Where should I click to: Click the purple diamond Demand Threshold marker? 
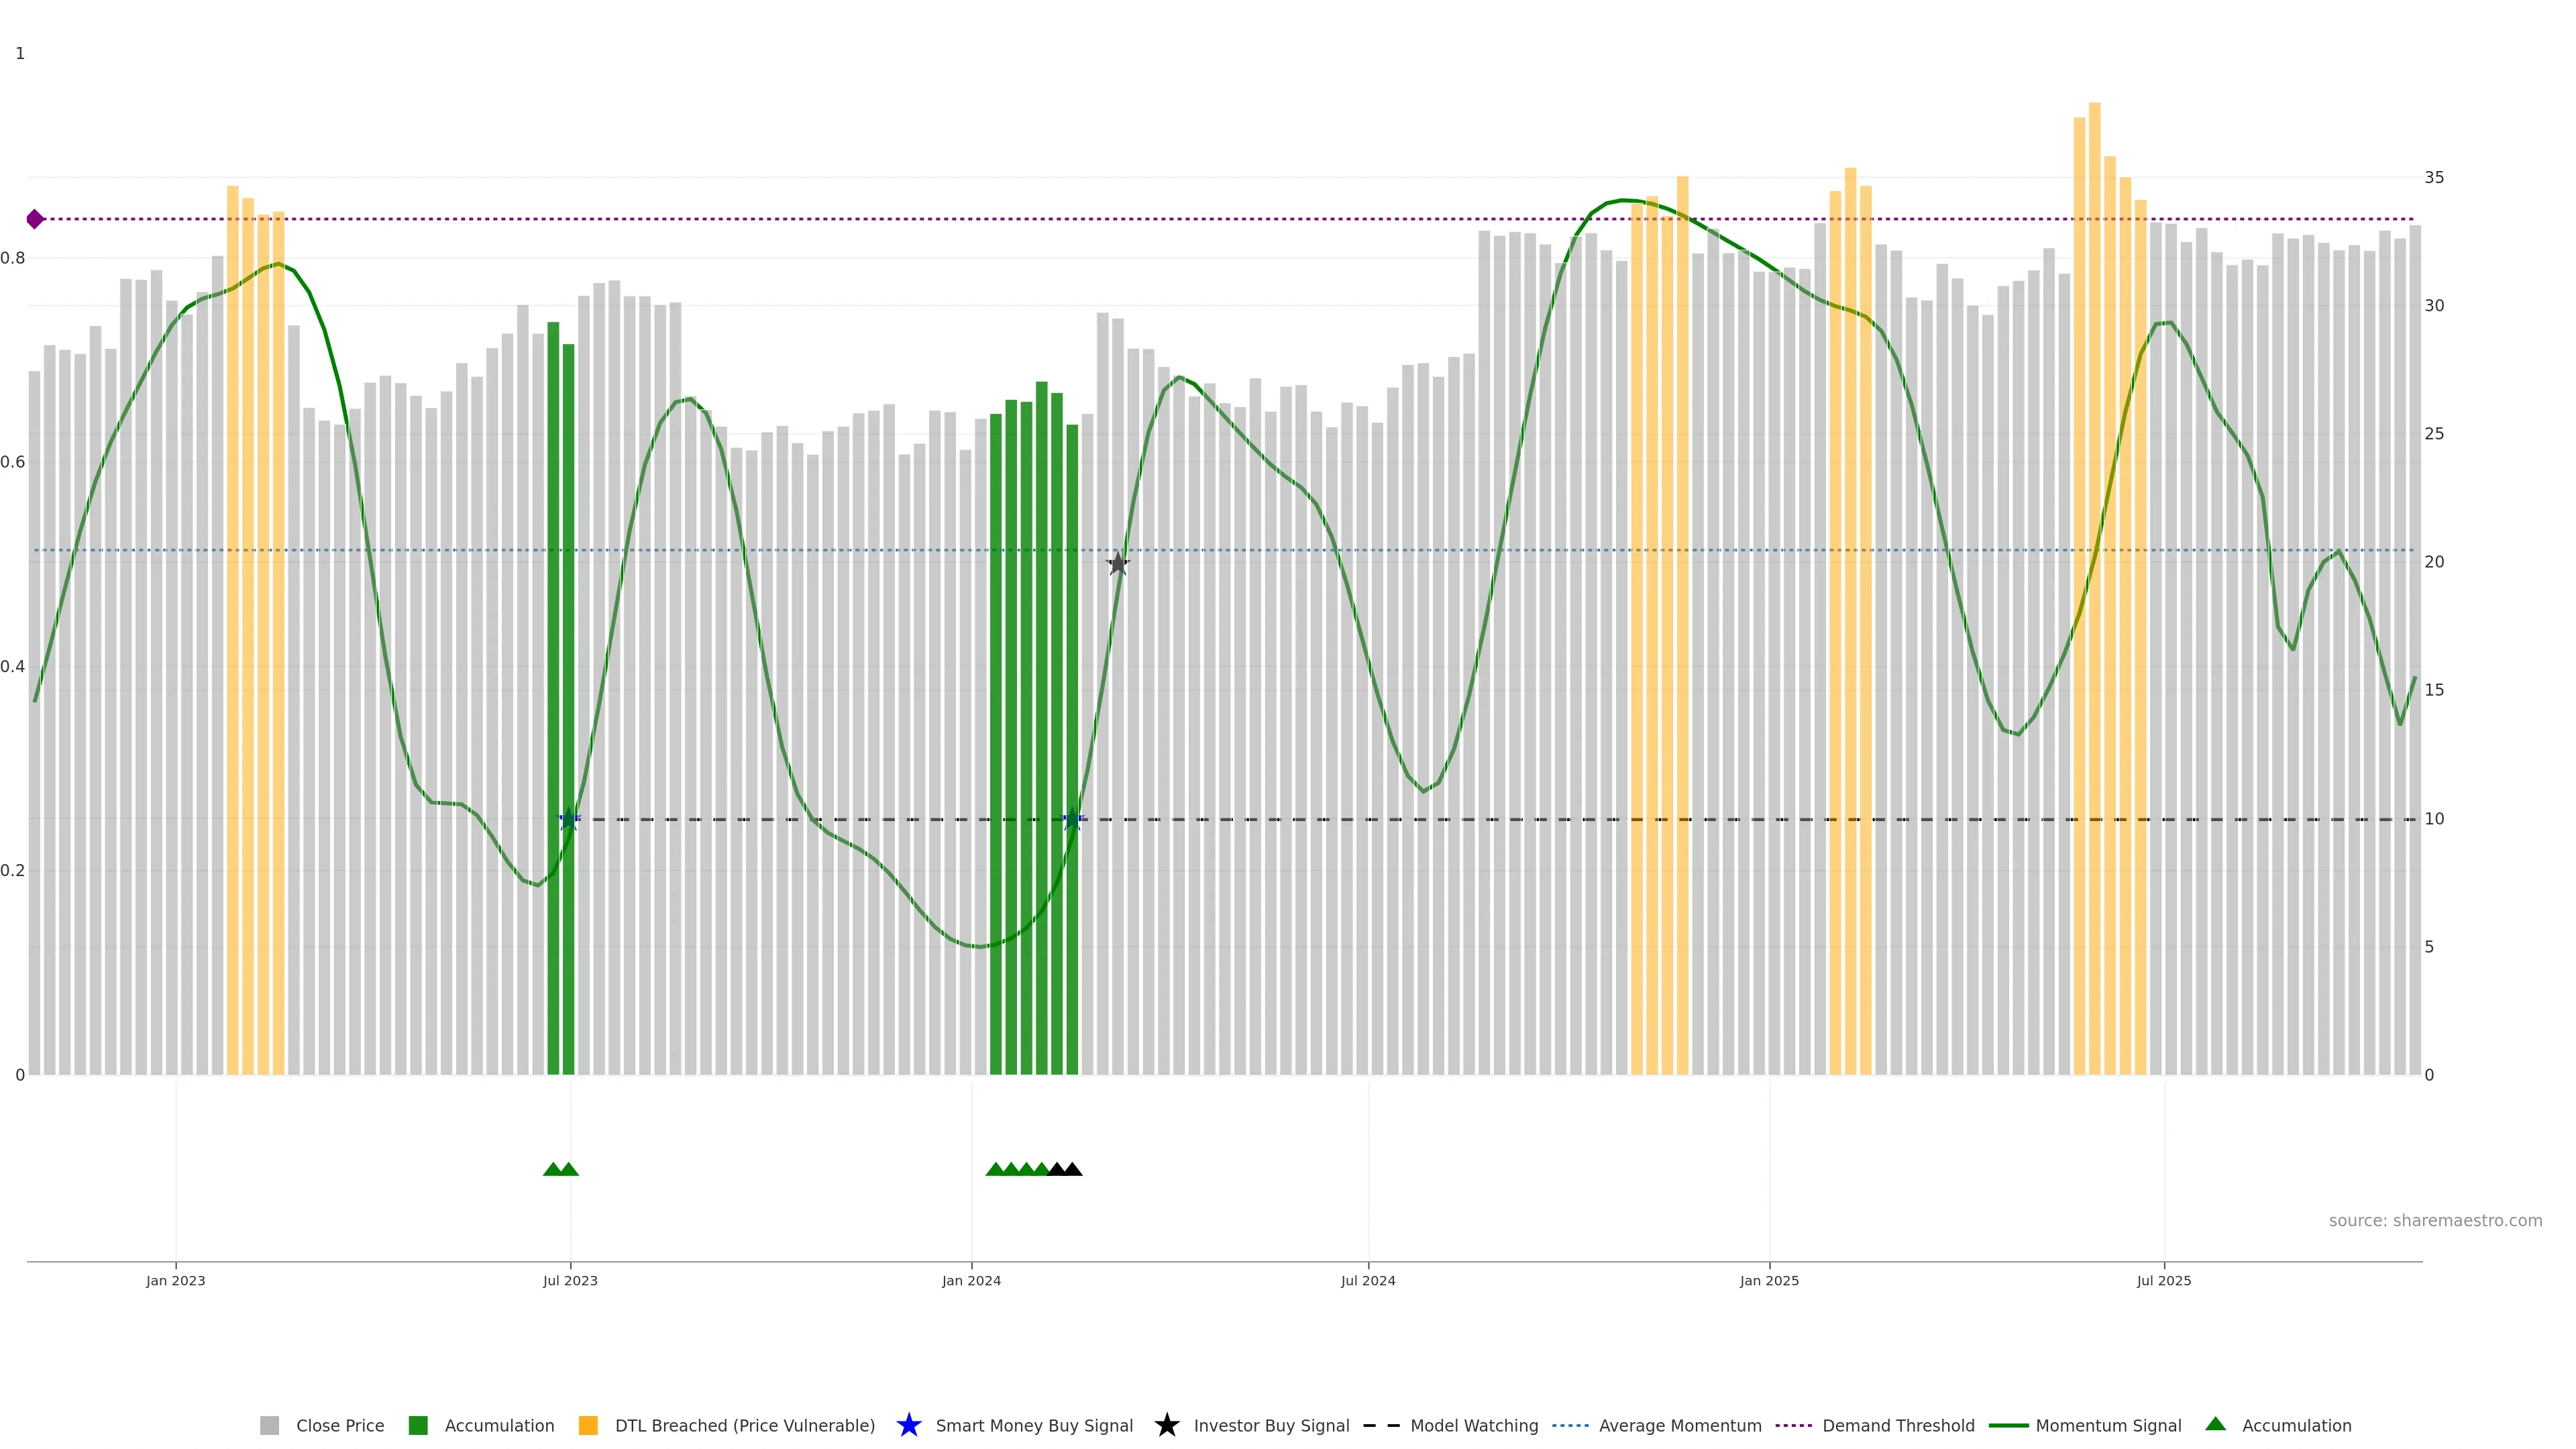(35, 219)
